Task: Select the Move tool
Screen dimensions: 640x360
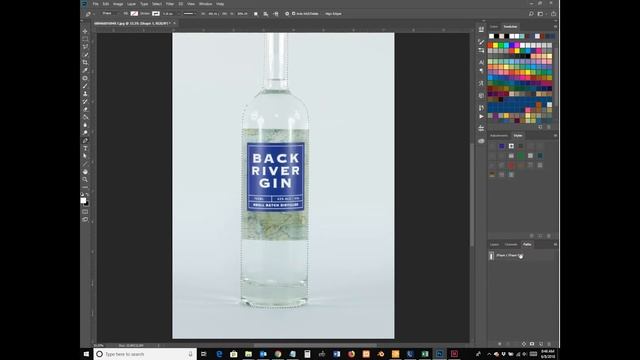Action: pyautogui.click(x=85, y=31)
